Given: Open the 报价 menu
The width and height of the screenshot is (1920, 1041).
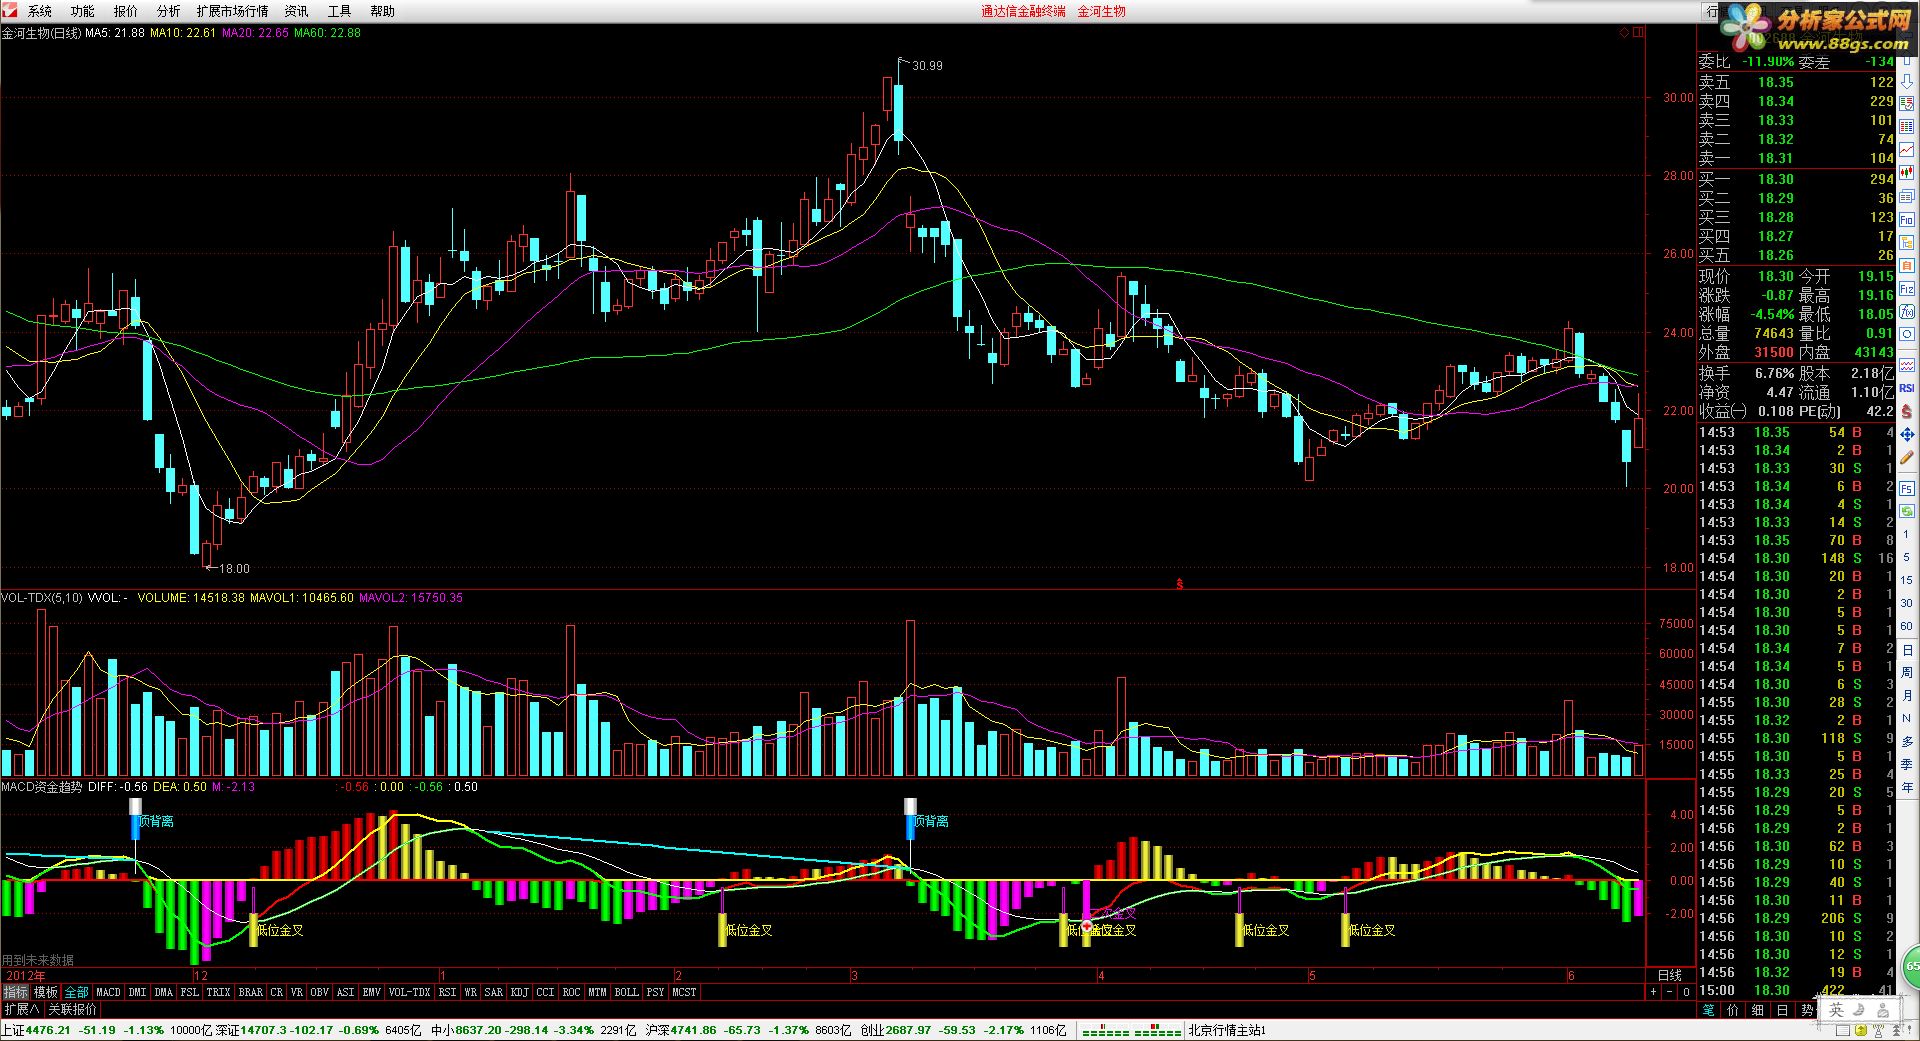Looking at the screenshot, I should 126,11.
